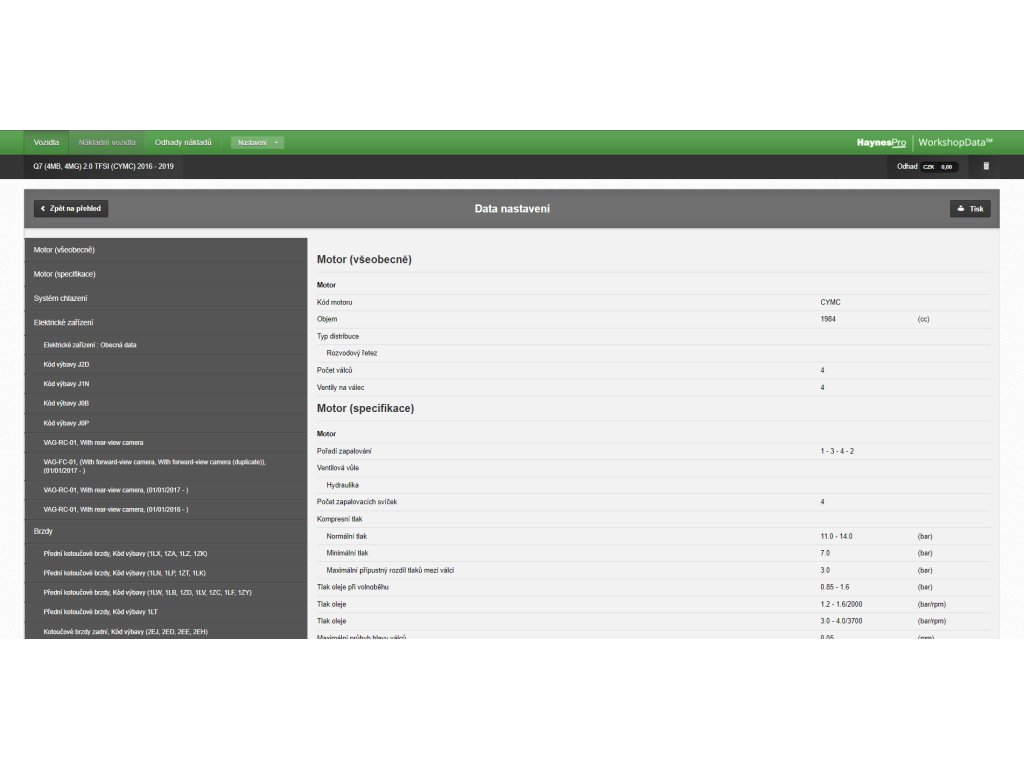Select Kód výbavy J2D entry
The image size is (1024, 768).
tap(67, 364)
